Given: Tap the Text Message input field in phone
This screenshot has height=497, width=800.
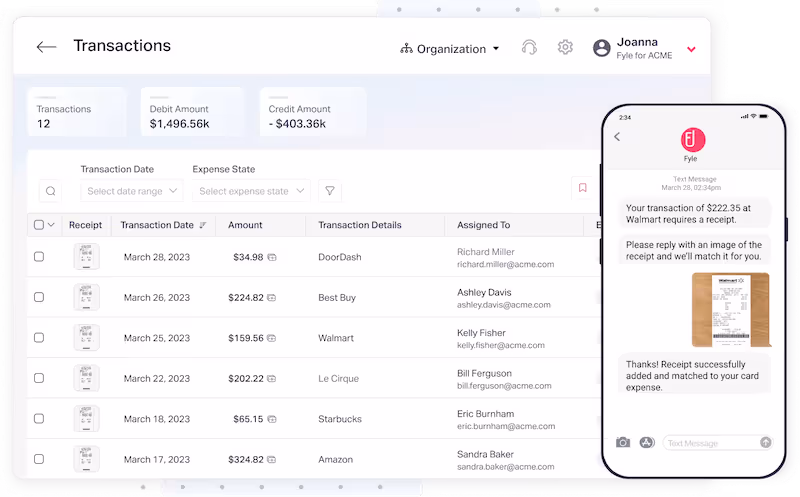Looking at the screenshot, I should (x=717, y=443).
